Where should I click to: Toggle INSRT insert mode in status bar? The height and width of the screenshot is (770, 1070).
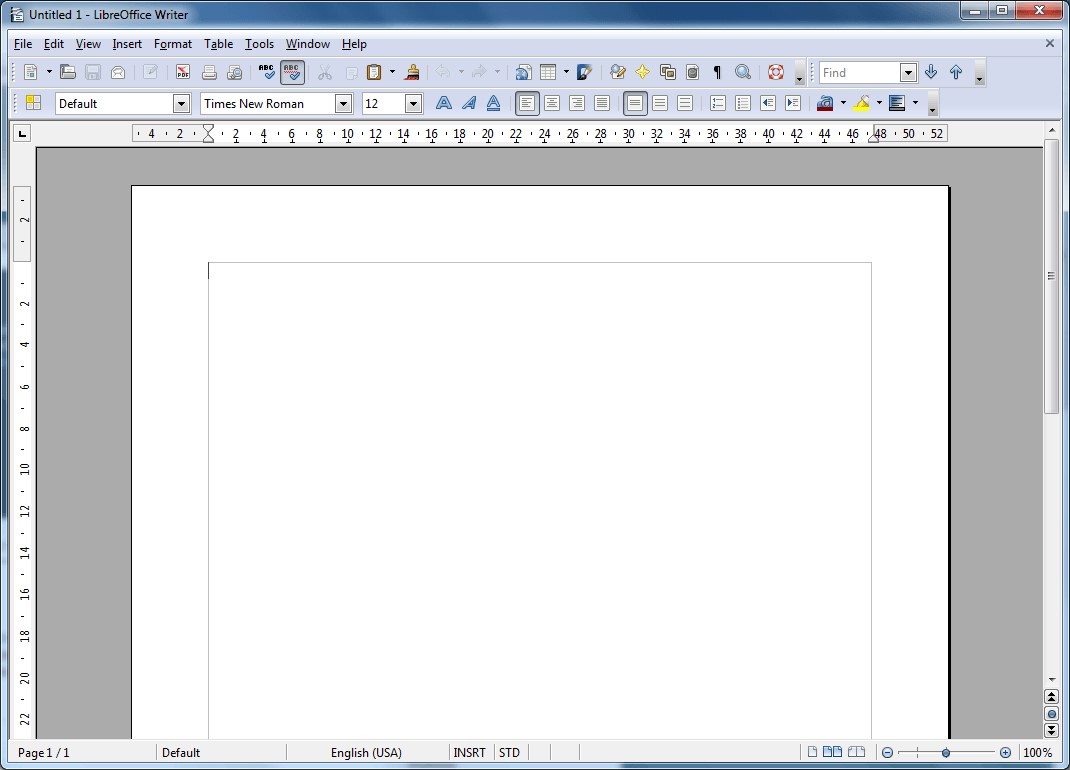(x=469, y=752)
